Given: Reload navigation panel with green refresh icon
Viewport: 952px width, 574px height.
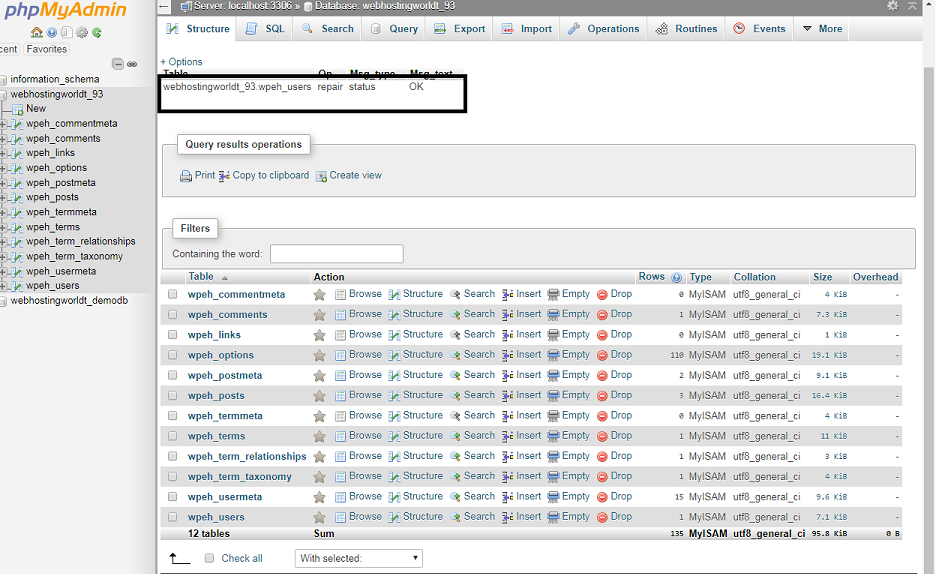Looking at the screenshot, I should (97, 32).
